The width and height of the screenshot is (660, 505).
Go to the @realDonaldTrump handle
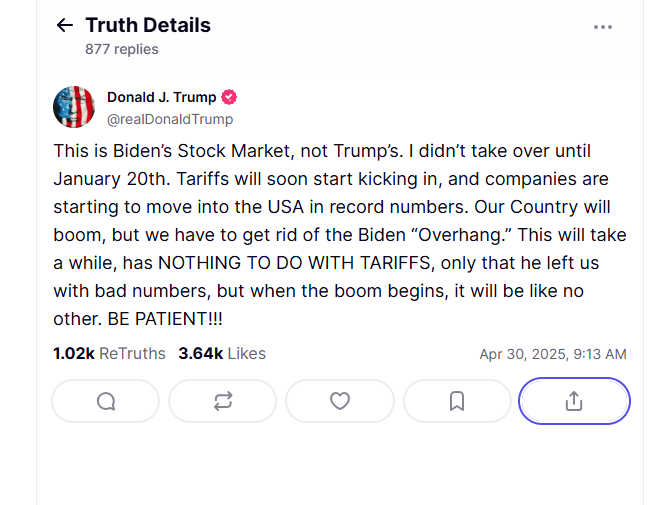tap(170, 119)
